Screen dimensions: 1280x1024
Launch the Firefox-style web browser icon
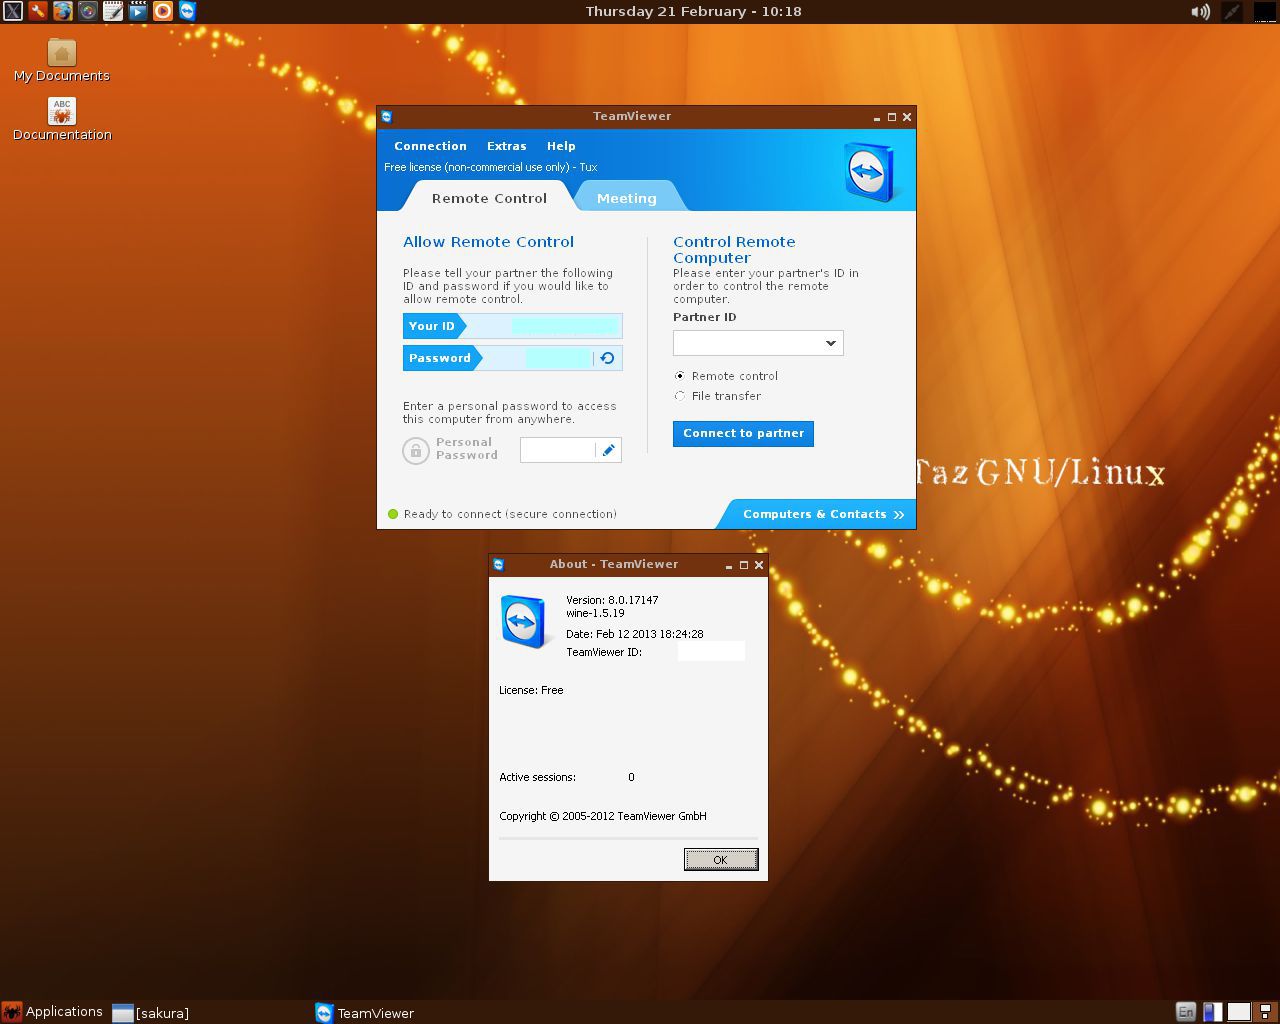coord(62,11)
